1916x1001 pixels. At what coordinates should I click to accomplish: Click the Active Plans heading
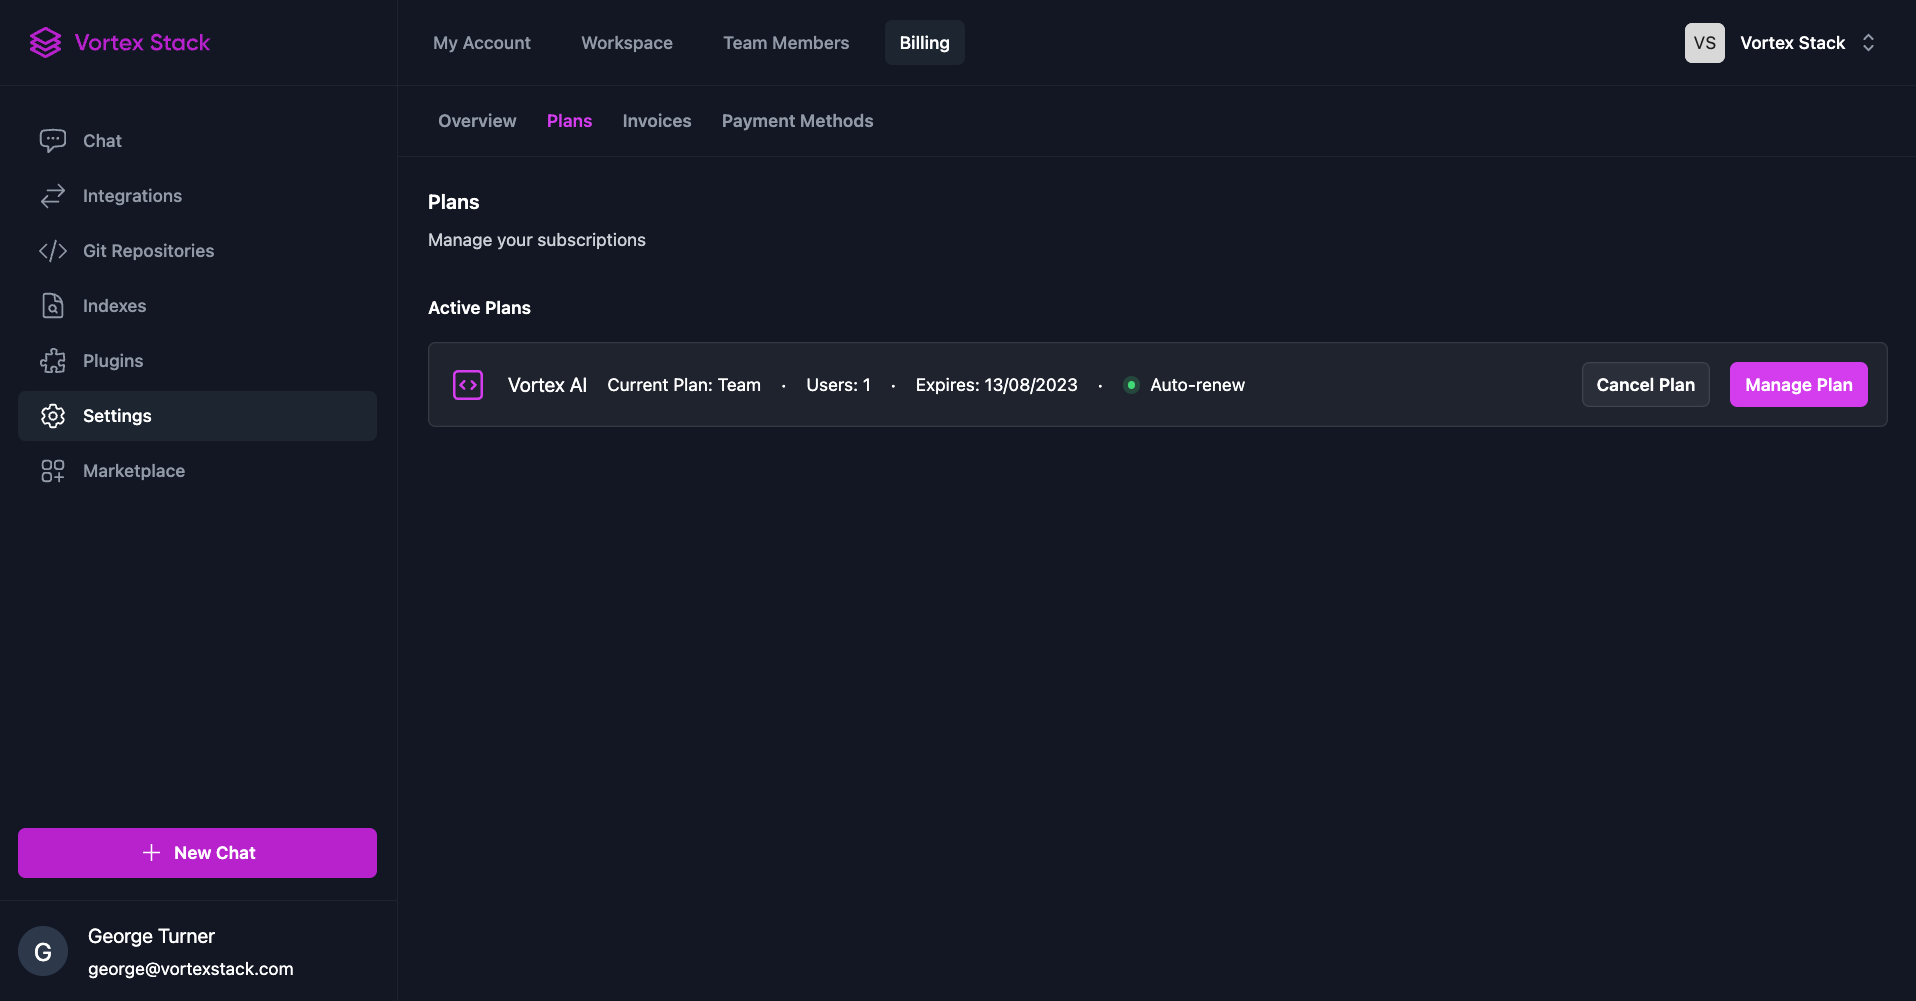[x=479, y=308]
